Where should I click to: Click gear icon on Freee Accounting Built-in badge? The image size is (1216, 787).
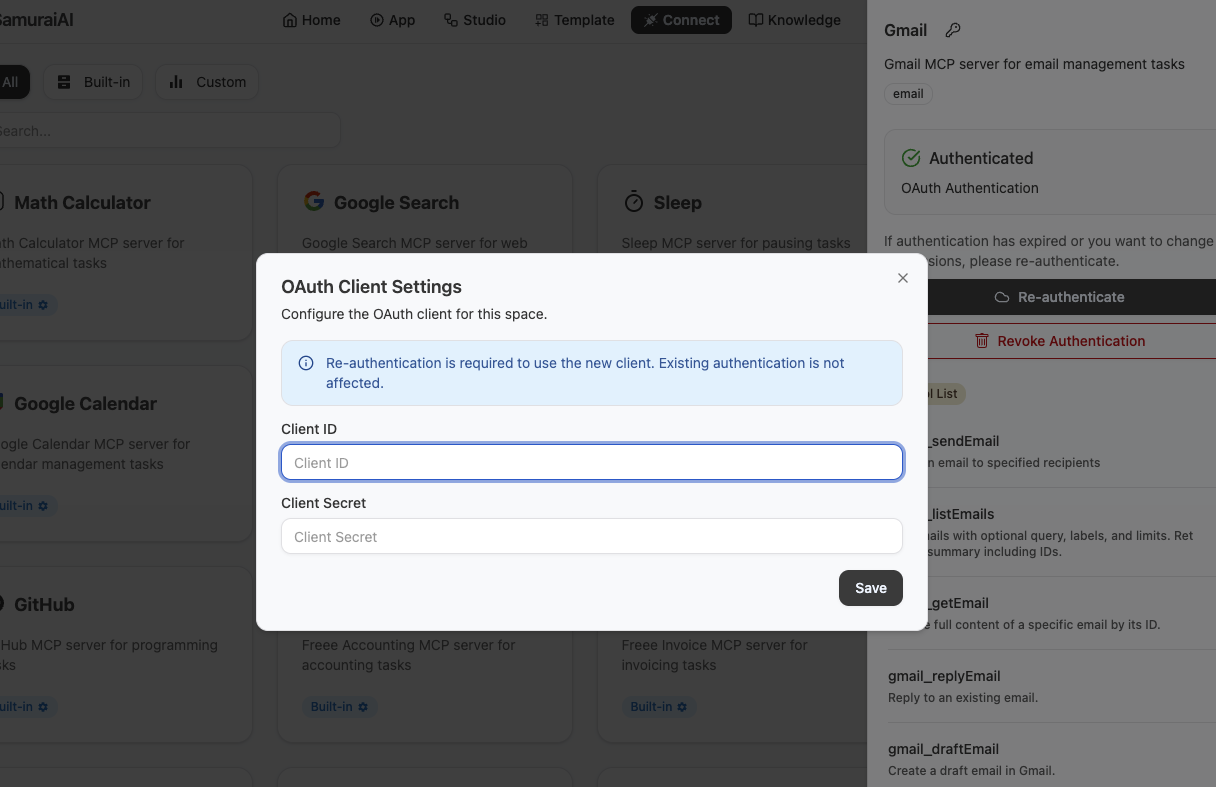click(x=363, y=707)
